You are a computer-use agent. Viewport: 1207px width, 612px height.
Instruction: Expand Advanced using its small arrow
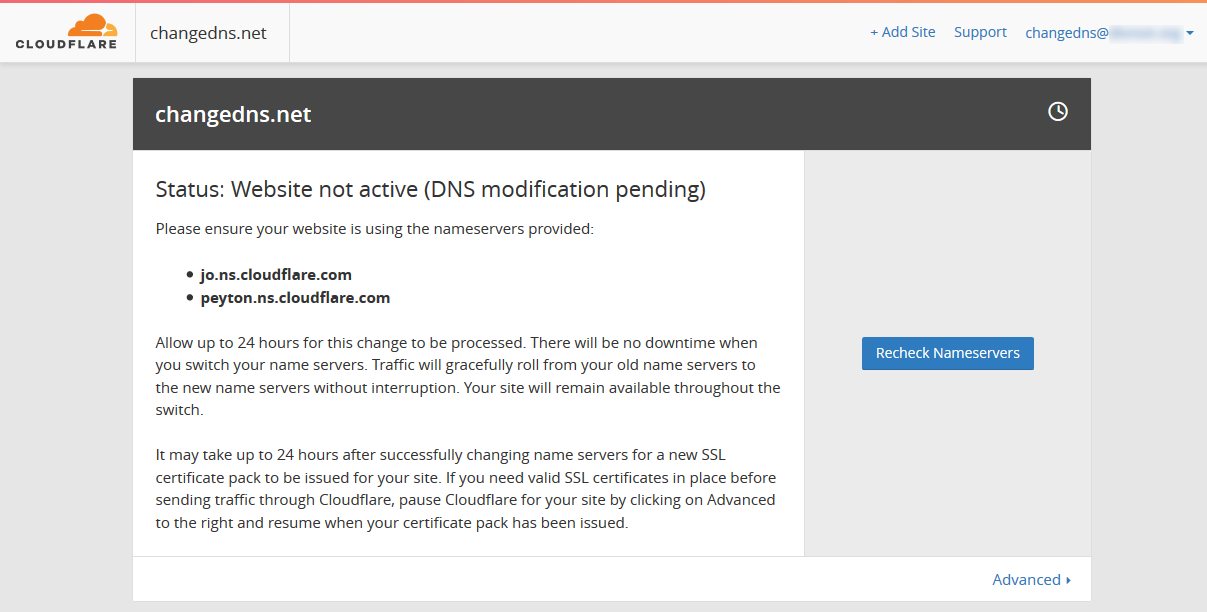(x=1068, y=580)
